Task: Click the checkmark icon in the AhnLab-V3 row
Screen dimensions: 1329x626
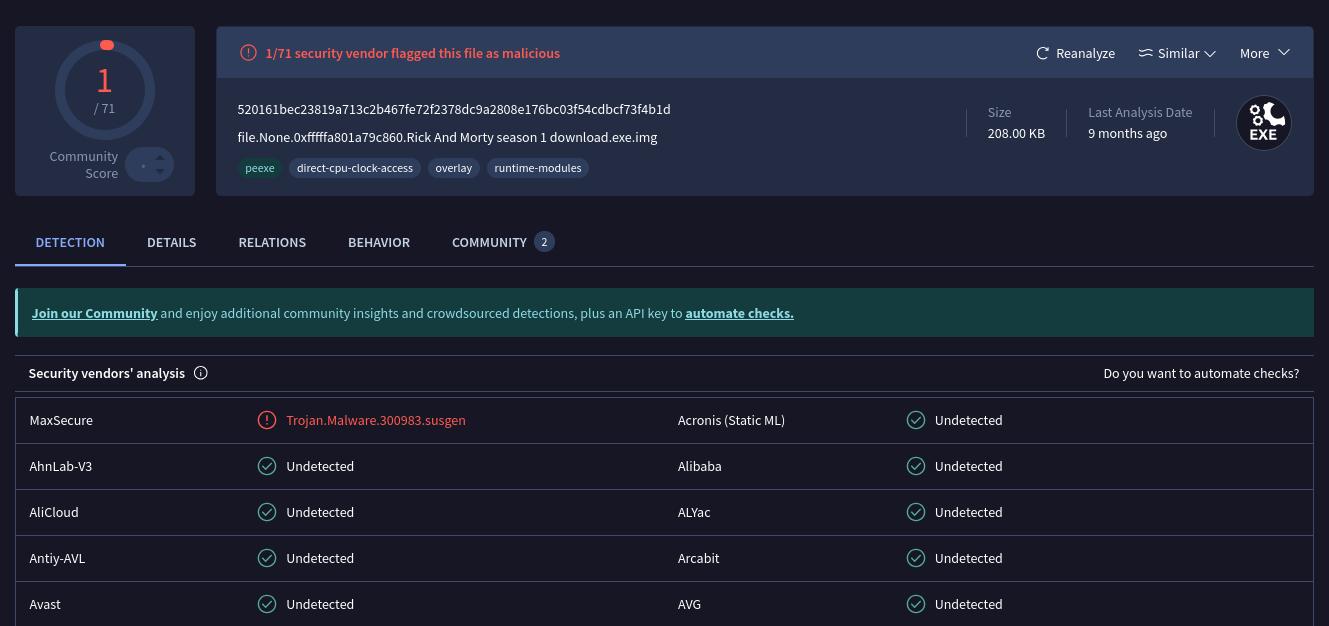Action: coord(267,466)
